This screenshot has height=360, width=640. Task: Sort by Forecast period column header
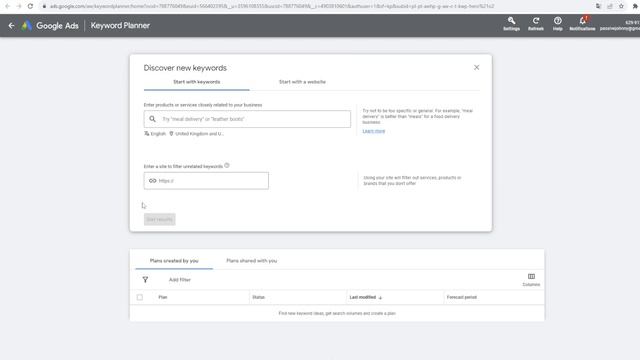point(462,297)
